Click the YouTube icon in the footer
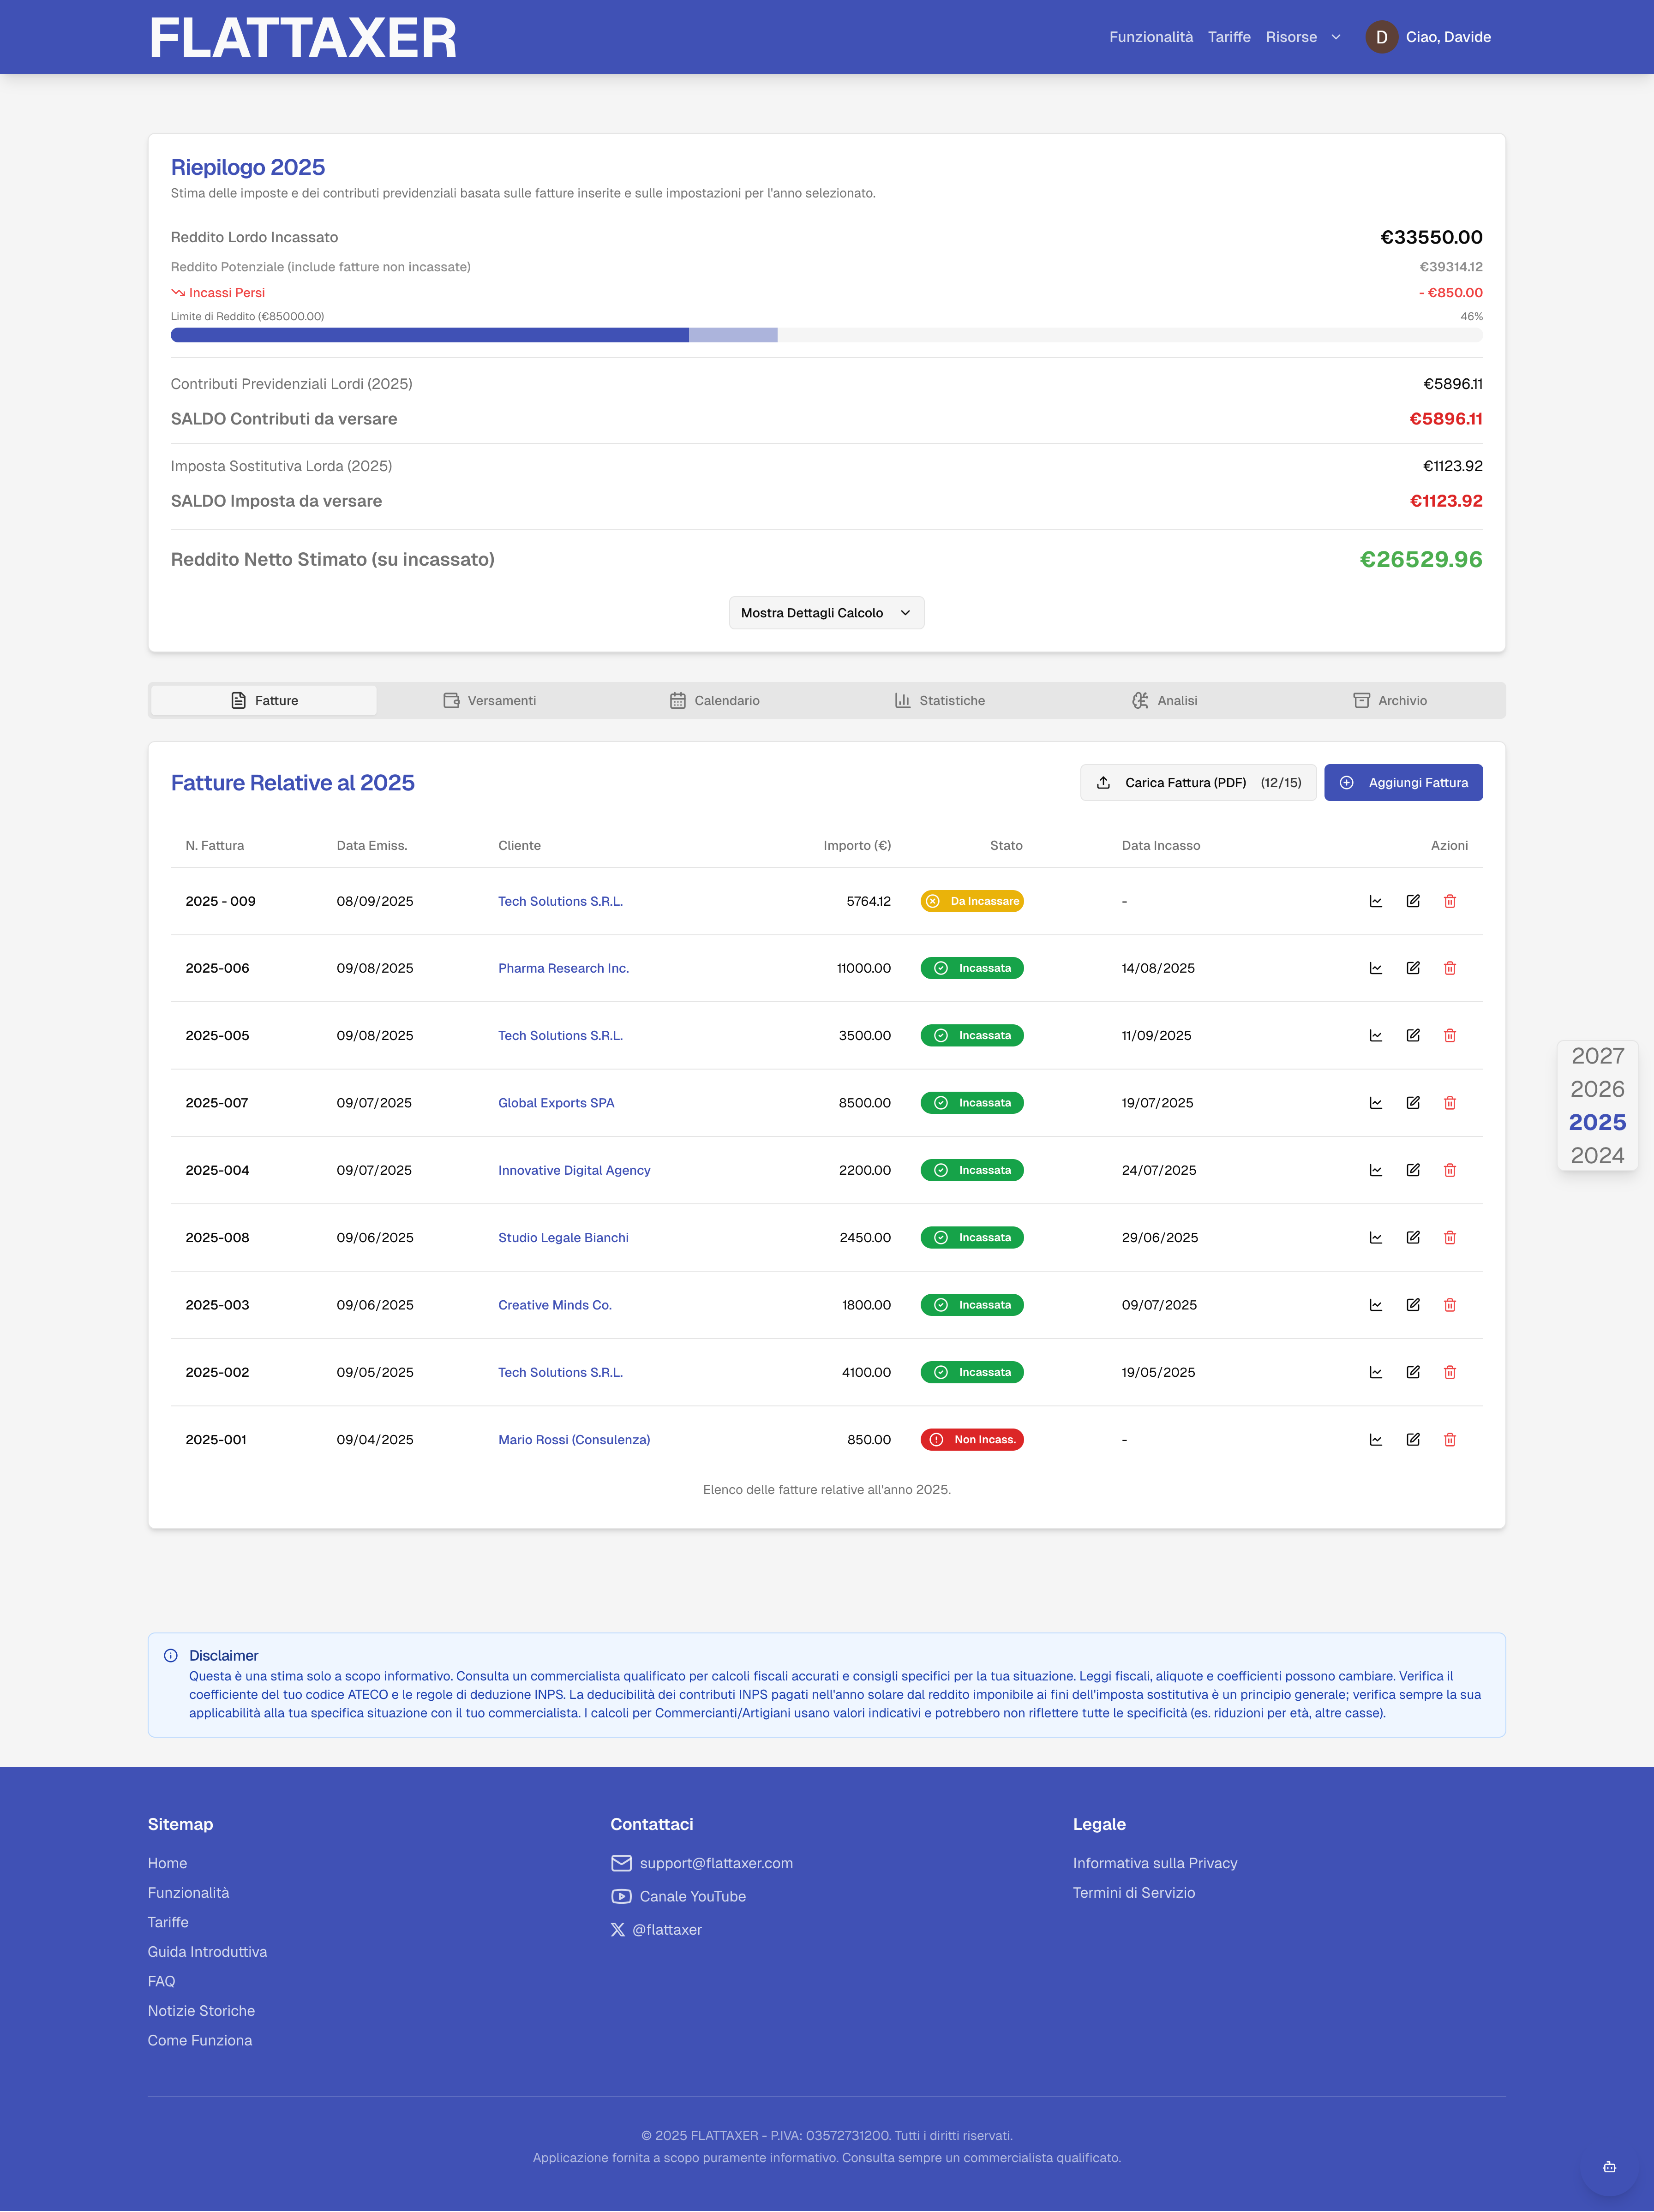1654x2212 pixels. click(621, 1896)
